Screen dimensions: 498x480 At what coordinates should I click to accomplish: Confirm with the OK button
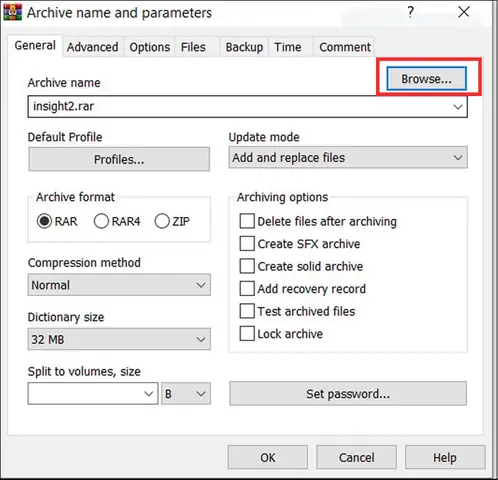coord(268,457)
